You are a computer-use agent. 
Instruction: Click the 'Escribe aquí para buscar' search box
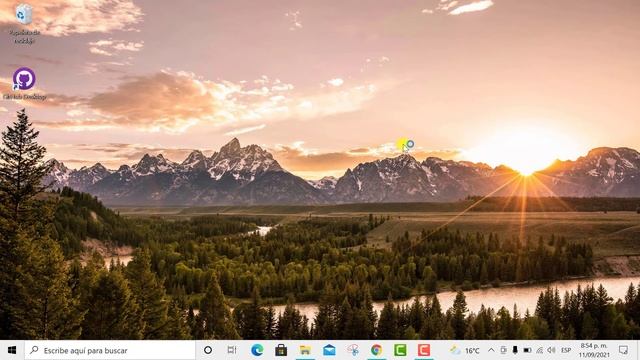[110, 350]
